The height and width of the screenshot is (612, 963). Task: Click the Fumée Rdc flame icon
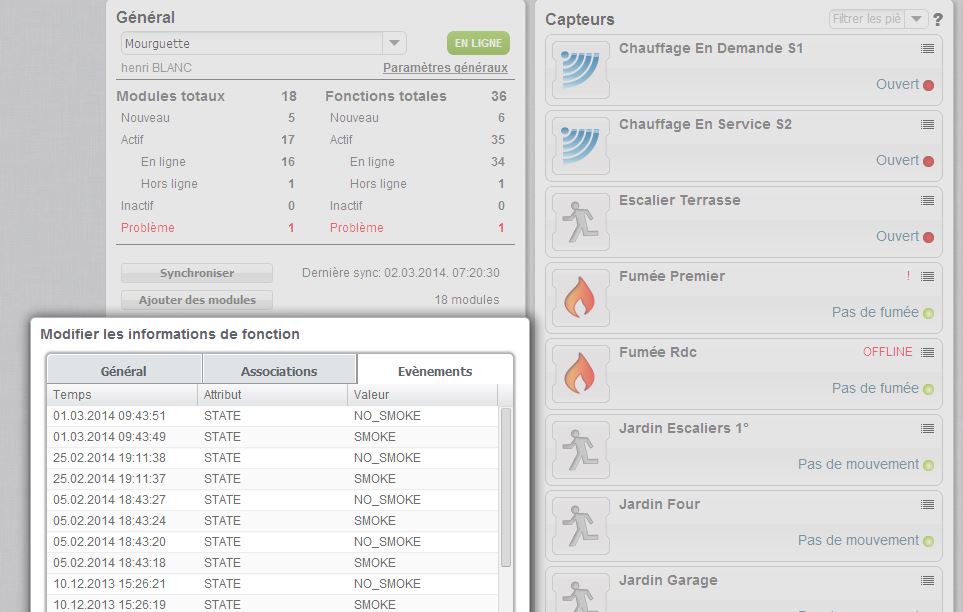[580, 374]
